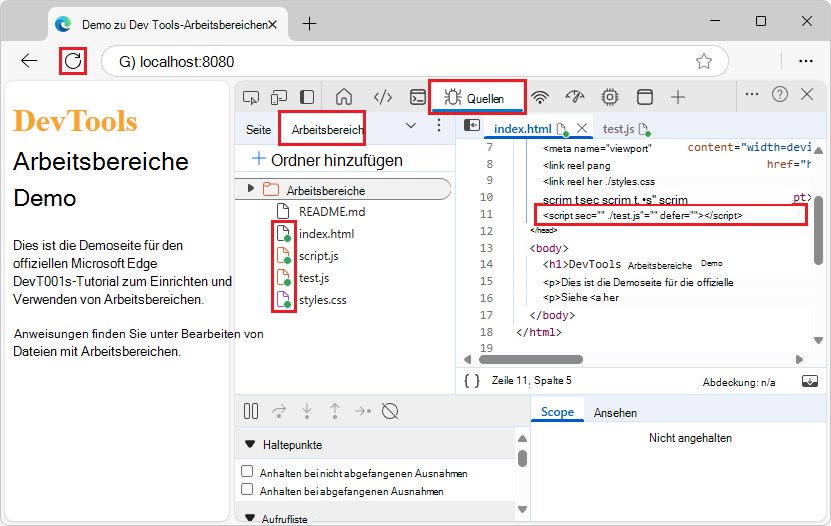Open the Network tool with the wifi icon
This screenshot has height=526, width=831.
[x=540, y=97]
